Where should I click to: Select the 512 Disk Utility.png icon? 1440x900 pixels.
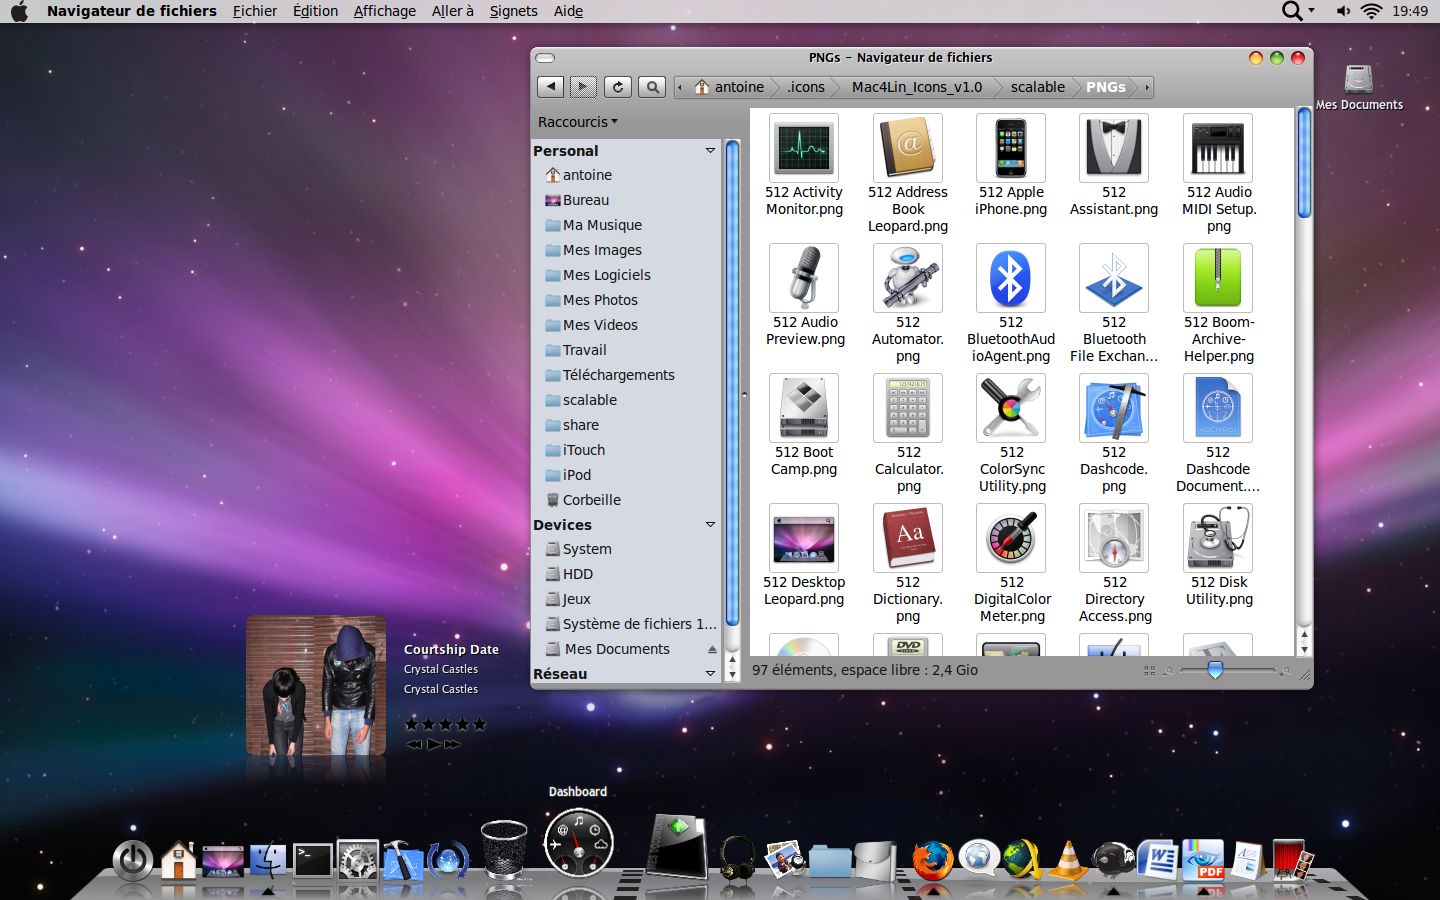coord(1218,538)
